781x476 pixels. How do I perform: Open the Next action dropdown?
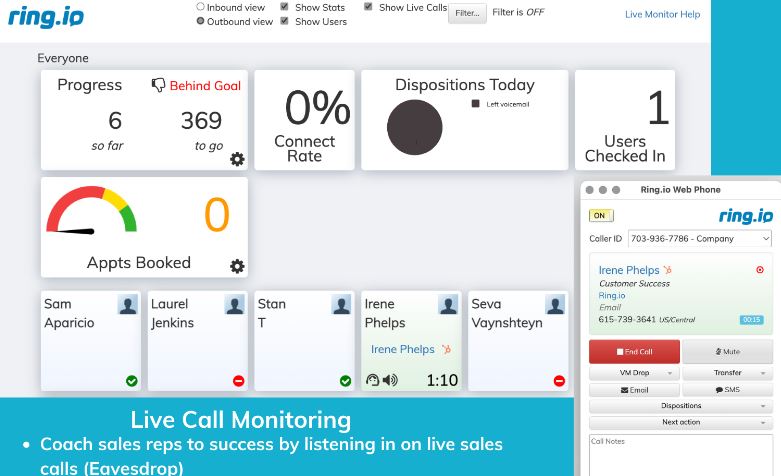click(x=681, y=422)
